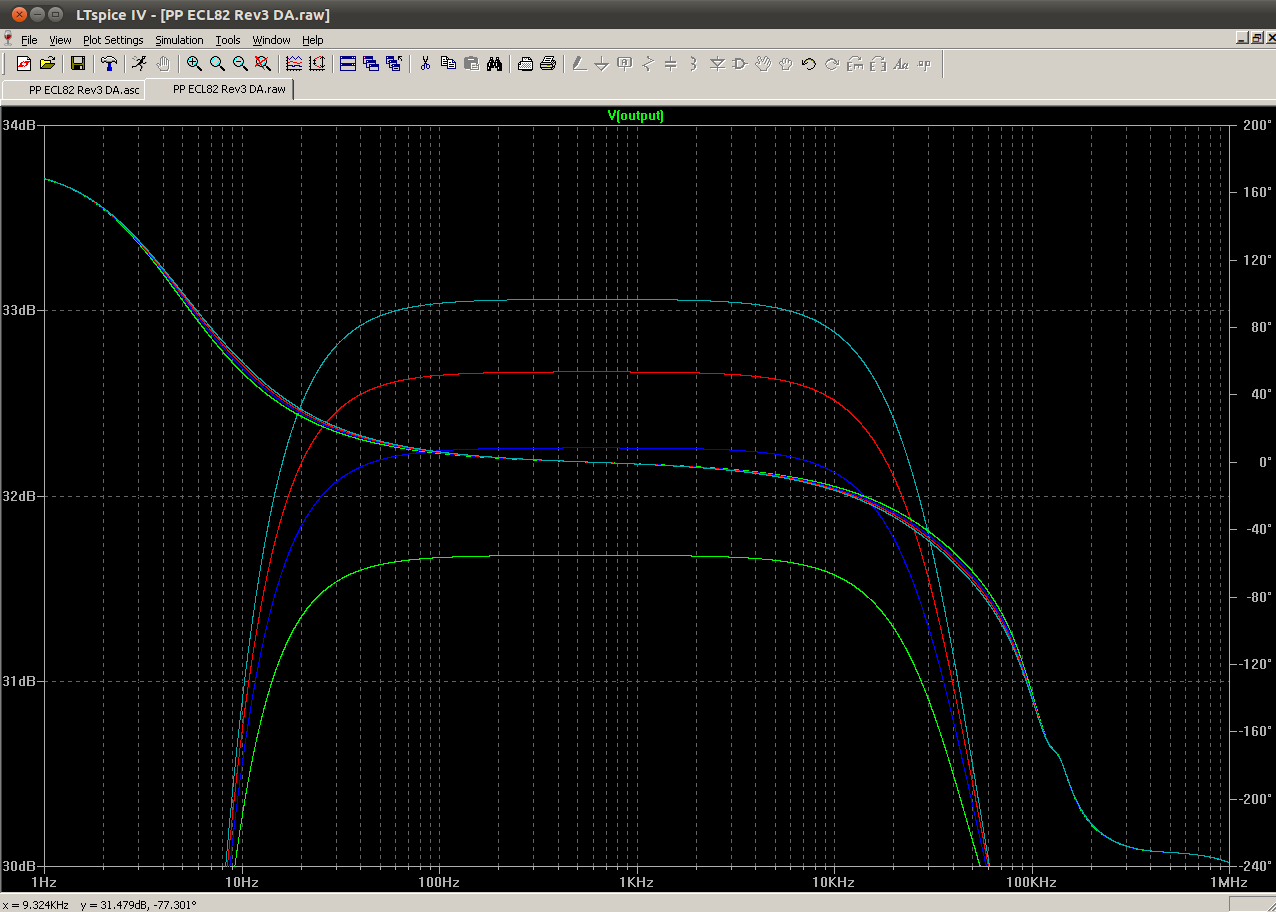This screenshot has height=912, width=1276.
Task: Click the Drag closed-hand icon
Action: click(786, 64)
